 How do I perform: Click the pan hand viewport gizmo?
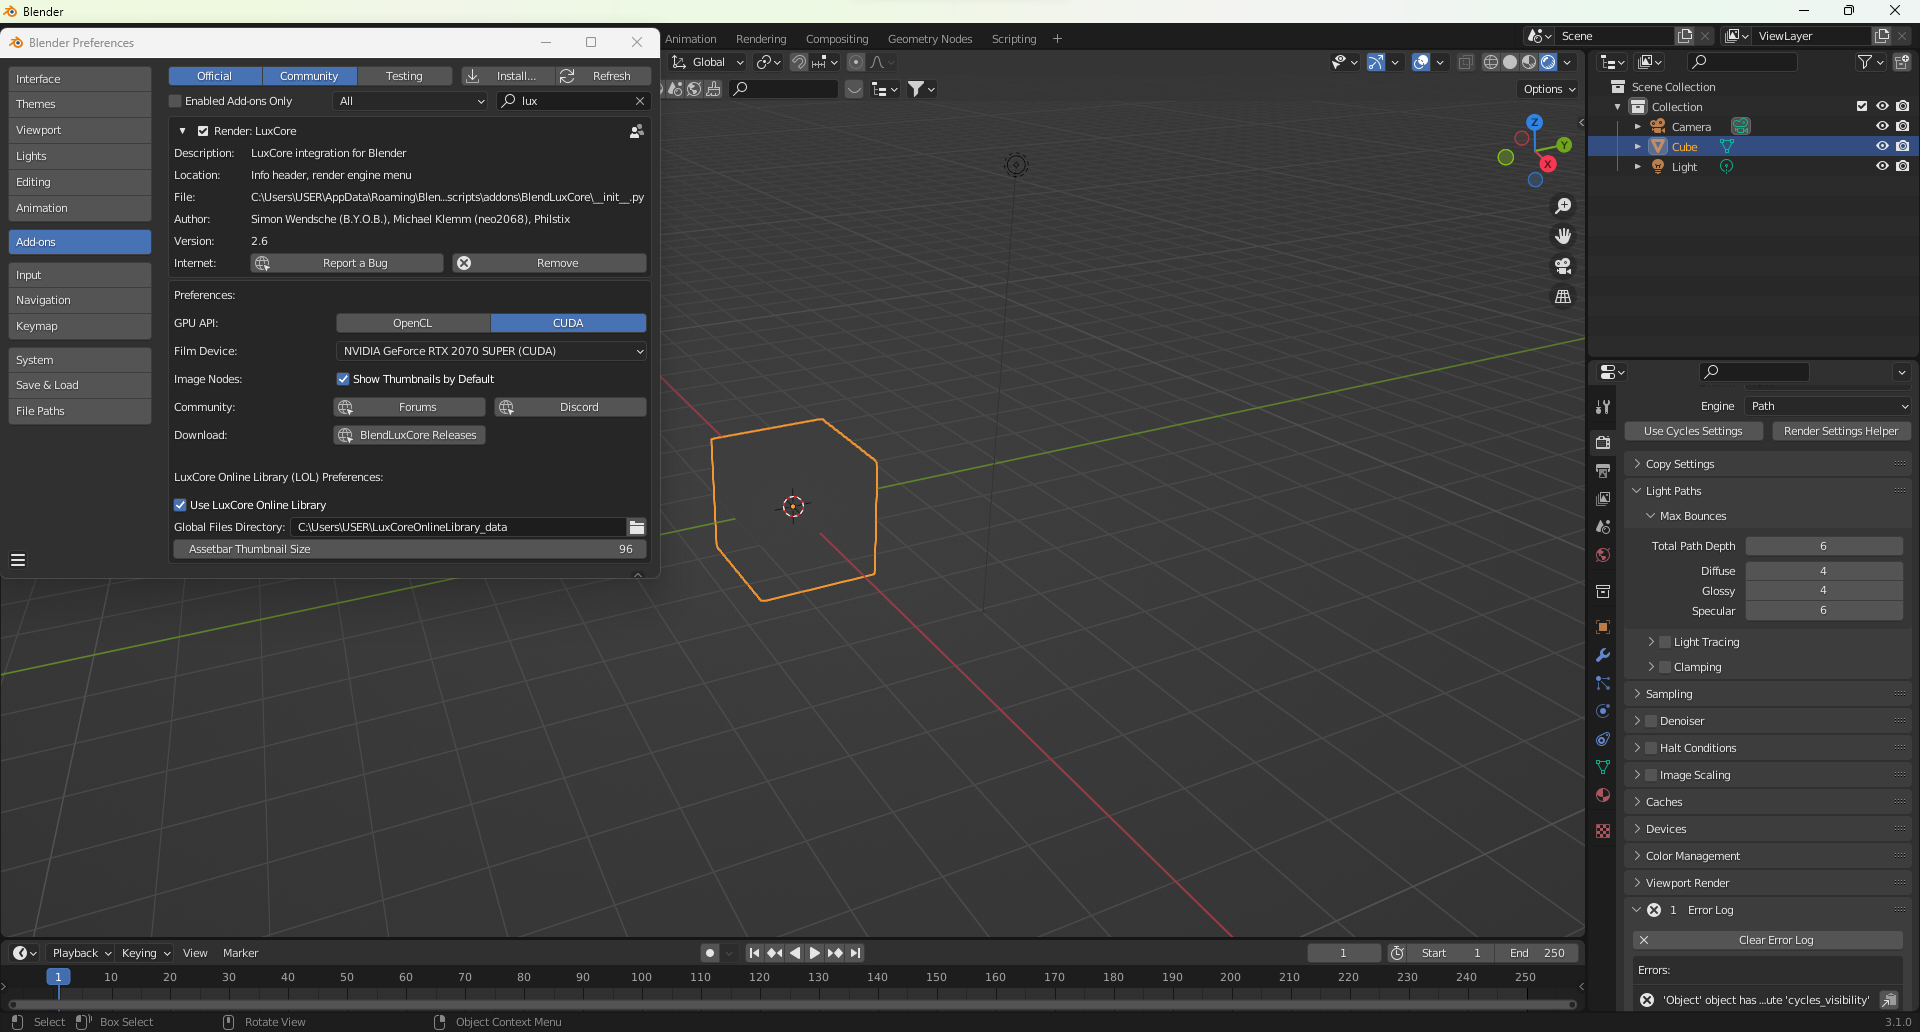[x=1562, y=236]
